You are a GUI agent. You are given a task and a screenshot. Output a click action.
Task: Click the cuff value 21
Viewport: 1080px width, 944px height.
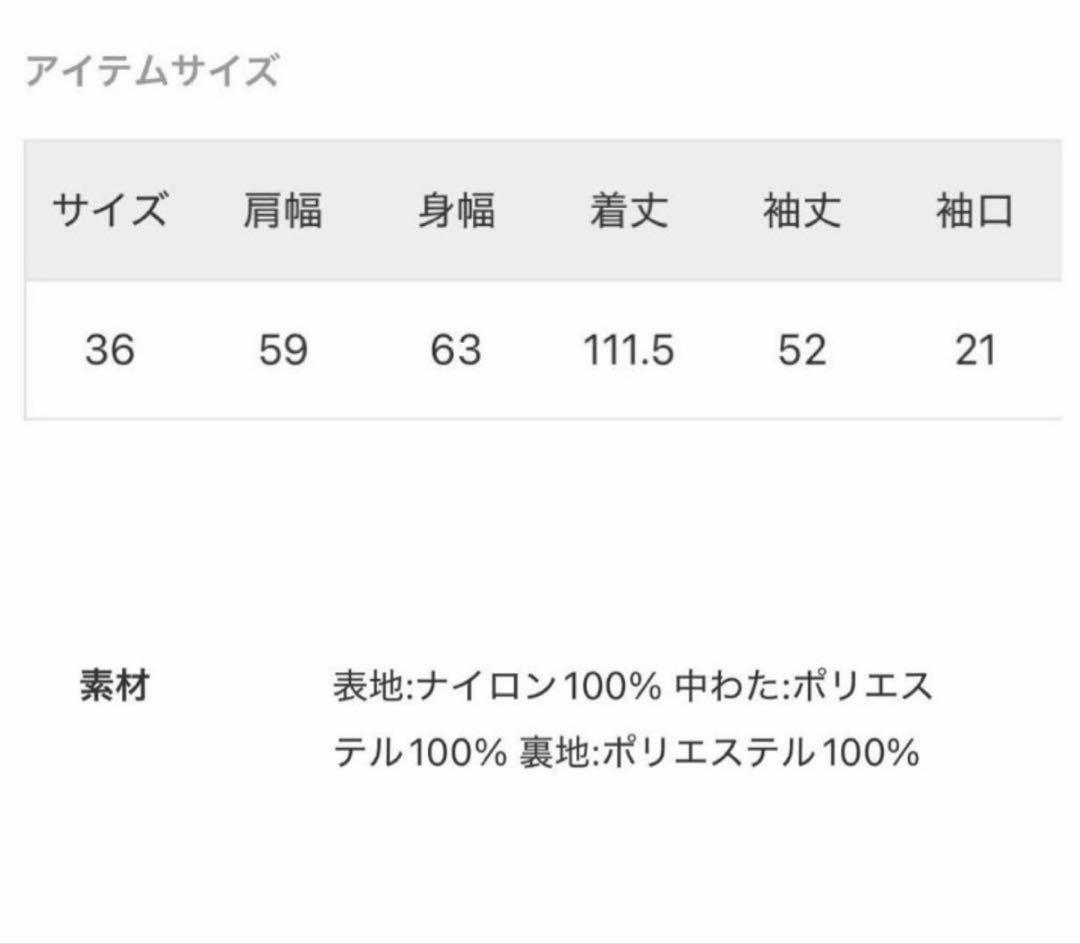(975, 351)
